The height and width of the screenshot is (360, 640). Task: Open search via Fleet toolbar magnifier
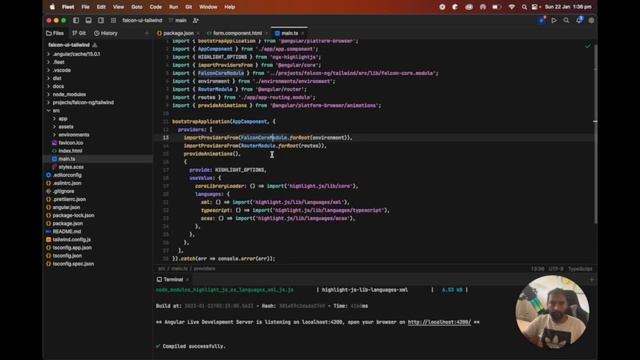pos(566,20)
